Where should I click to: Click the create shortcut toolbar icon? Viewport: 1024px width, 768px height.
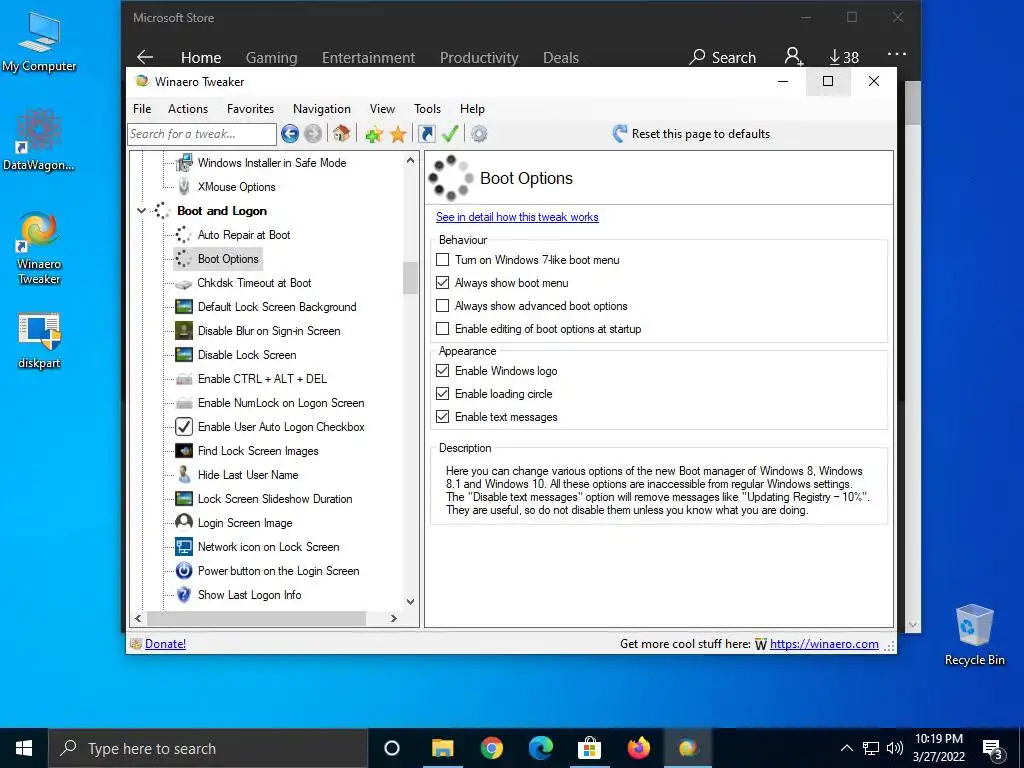(x=426, y=134)
